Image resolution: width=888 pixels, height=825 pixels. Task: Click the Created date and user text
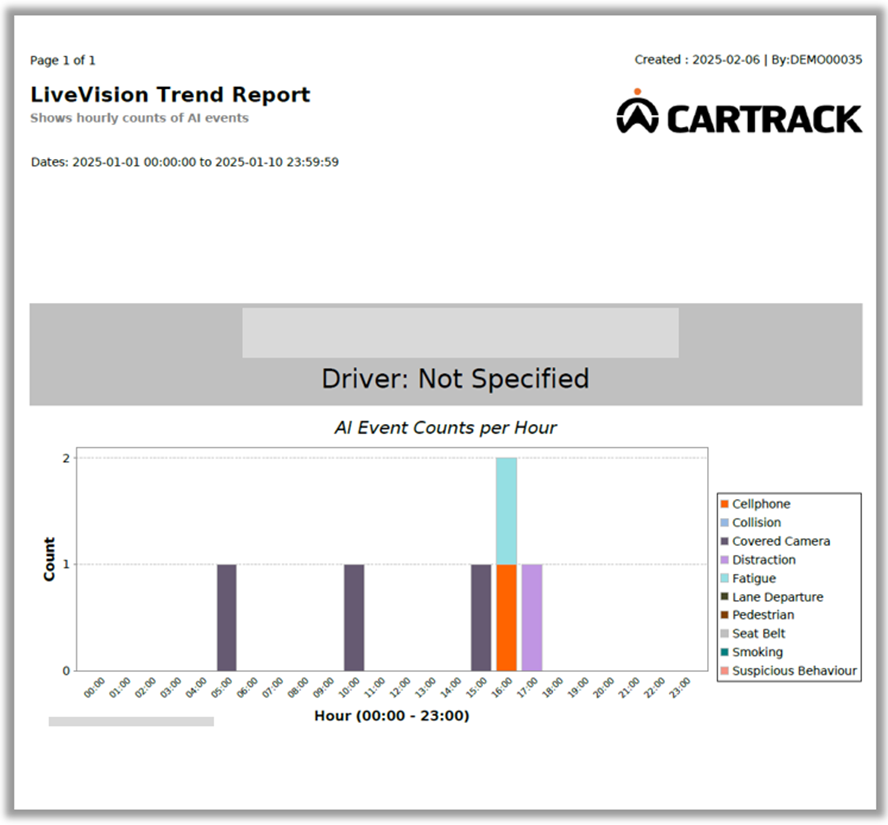[748, 59]
